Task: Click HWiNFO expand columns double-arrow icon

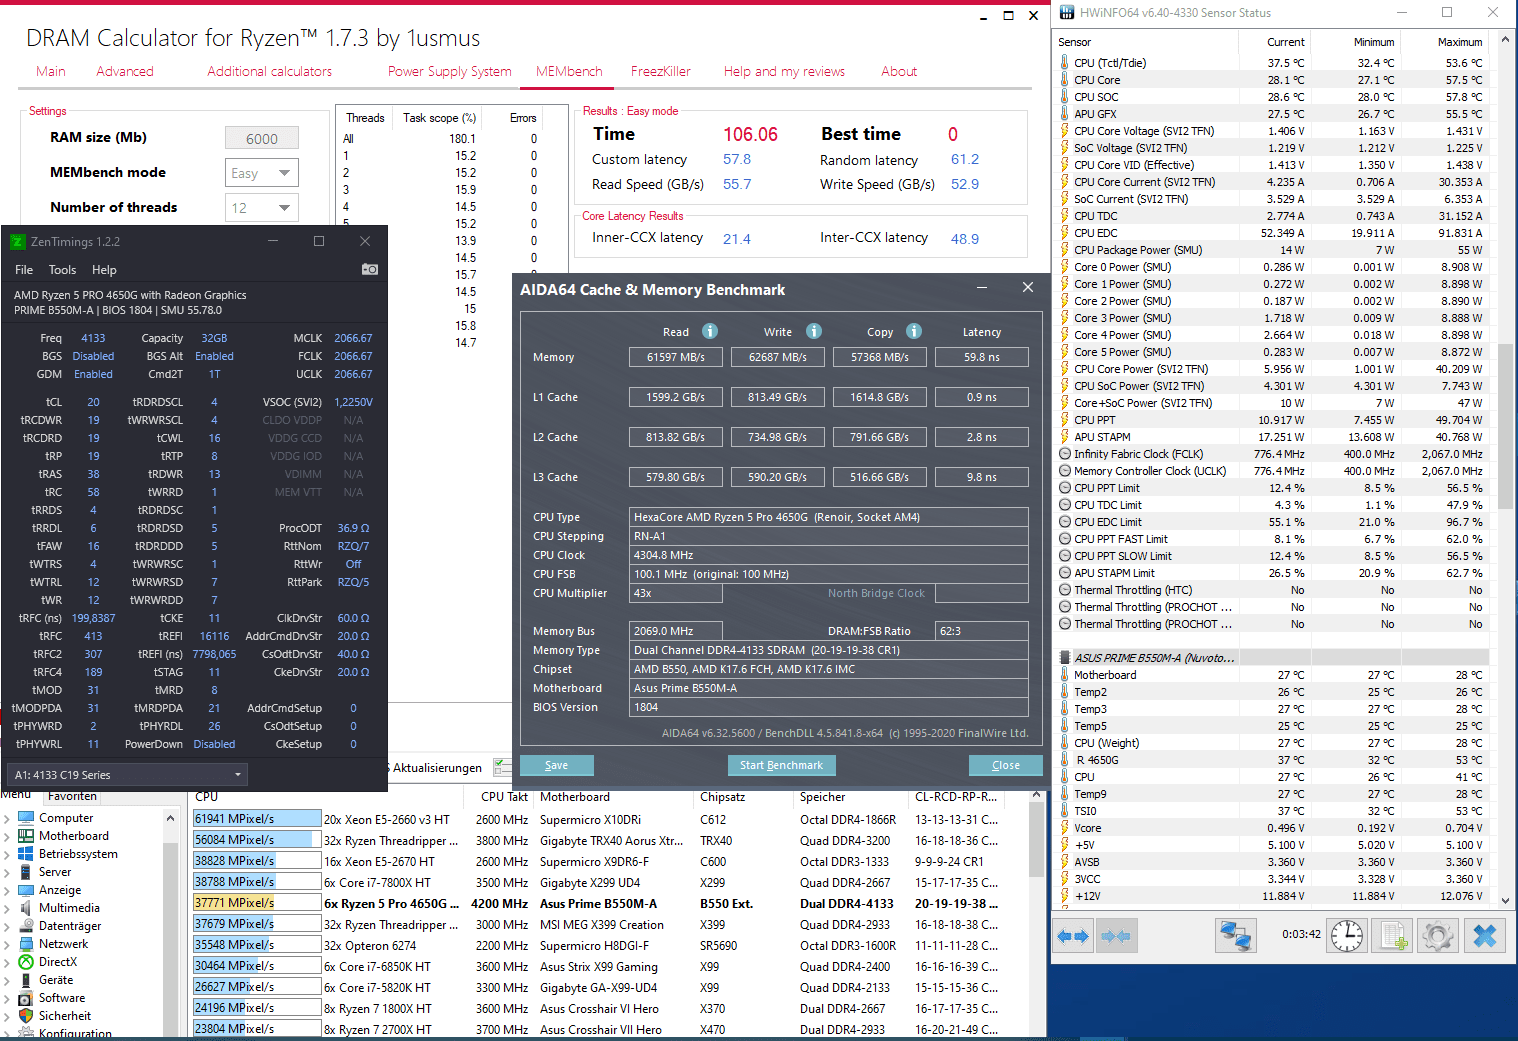Action: (x=1074, y=936)
